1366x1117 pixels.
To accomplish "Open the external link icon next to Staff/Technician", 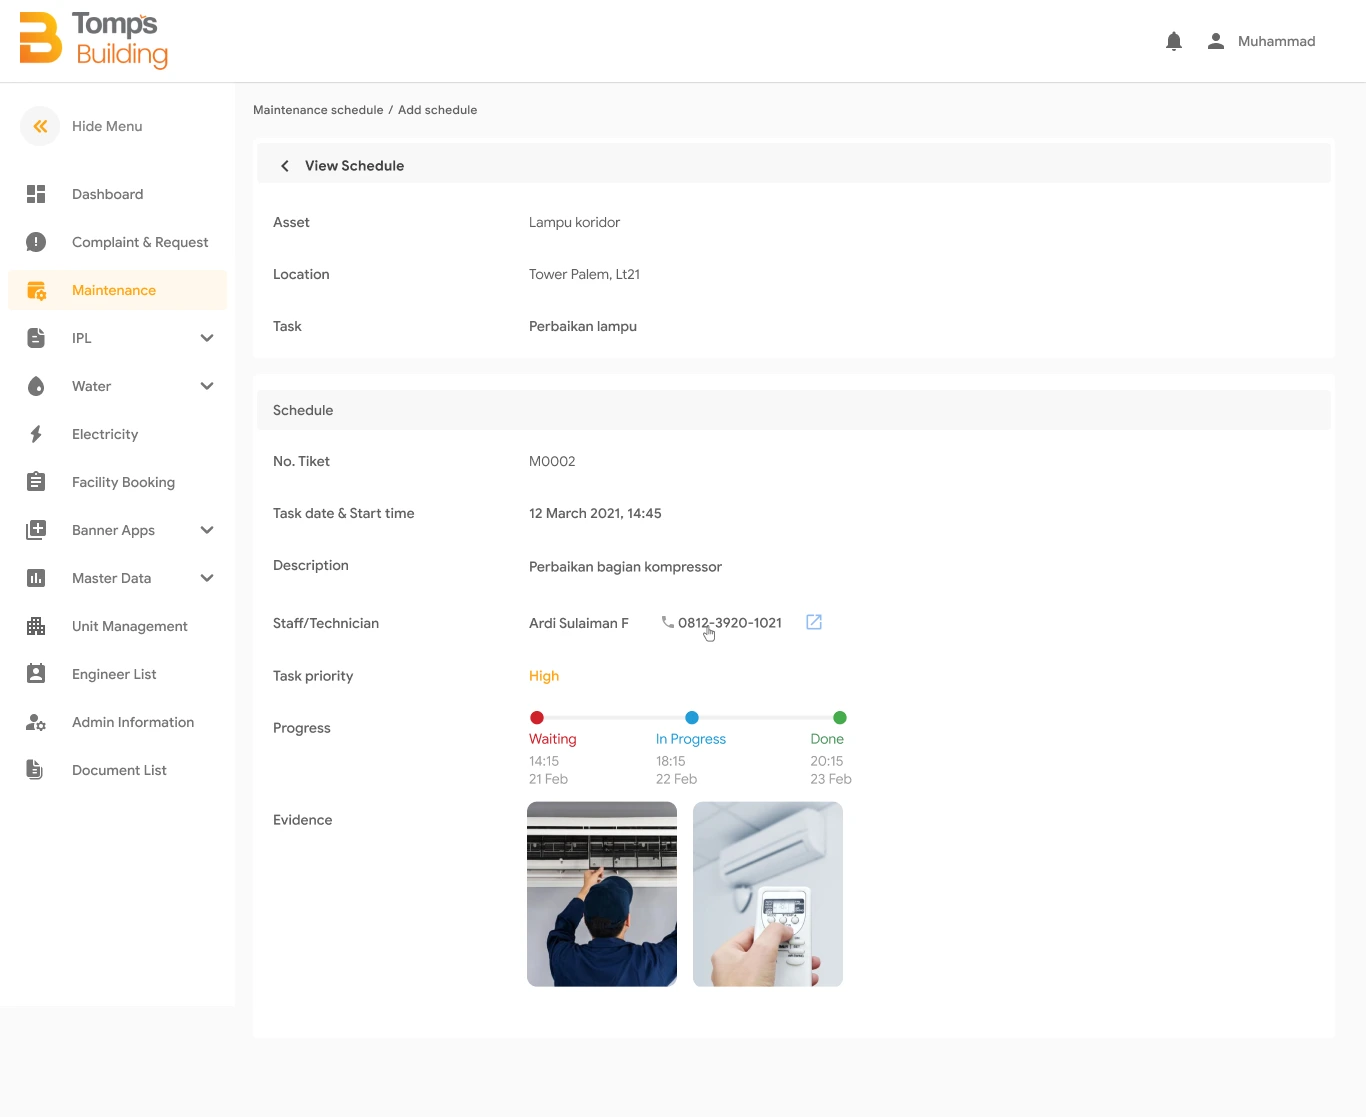I will click(813, 622).
